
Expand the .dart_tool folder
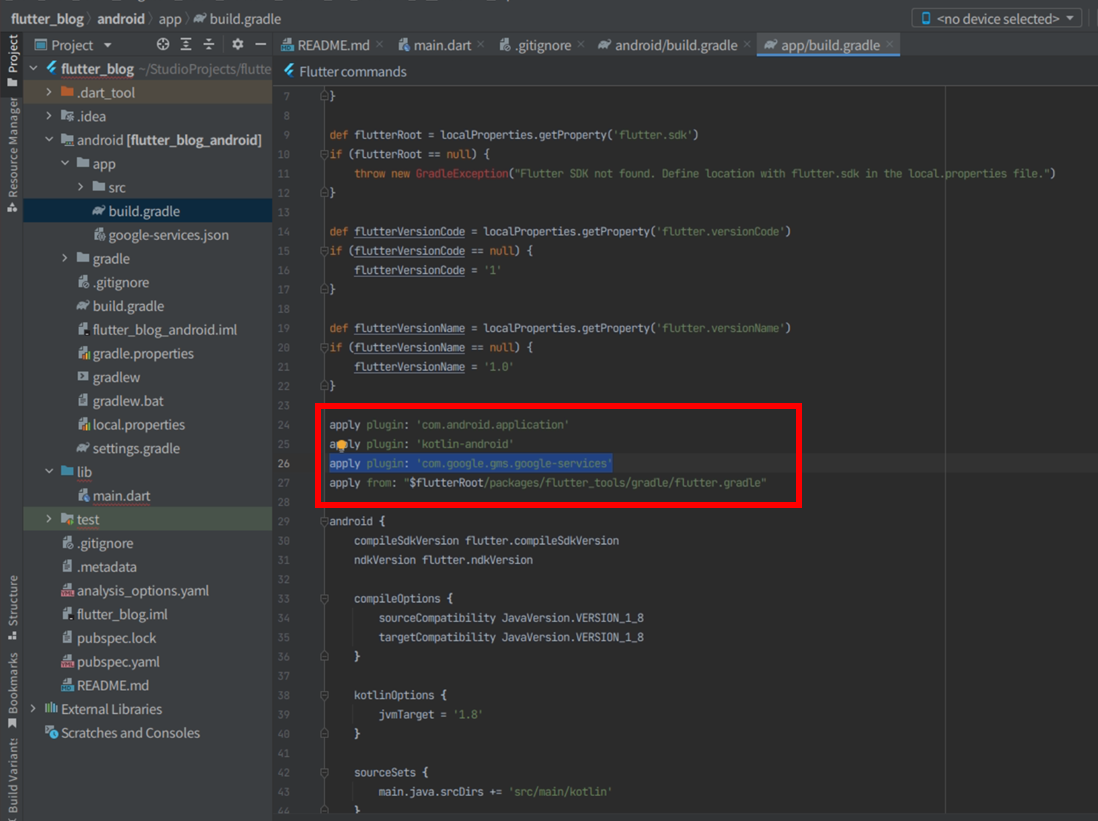tap(48, 92)
